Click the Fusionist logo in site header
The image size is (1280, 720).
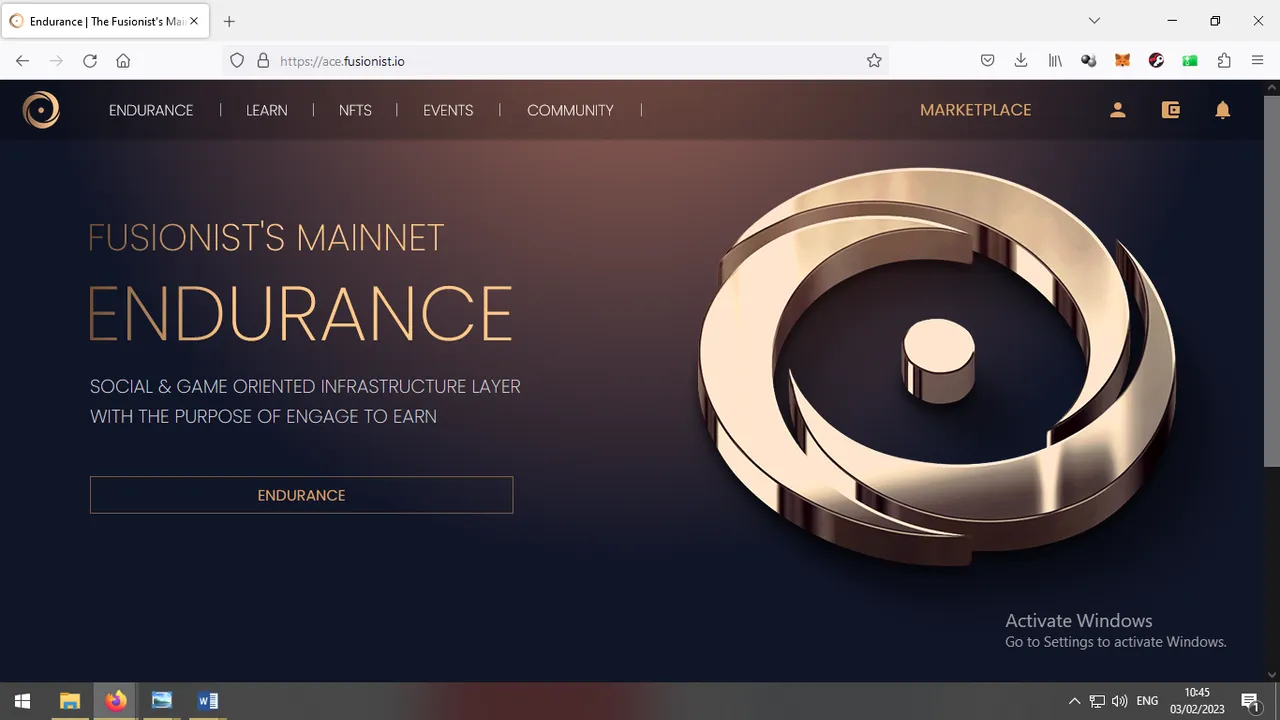click(x=41, y=110)
